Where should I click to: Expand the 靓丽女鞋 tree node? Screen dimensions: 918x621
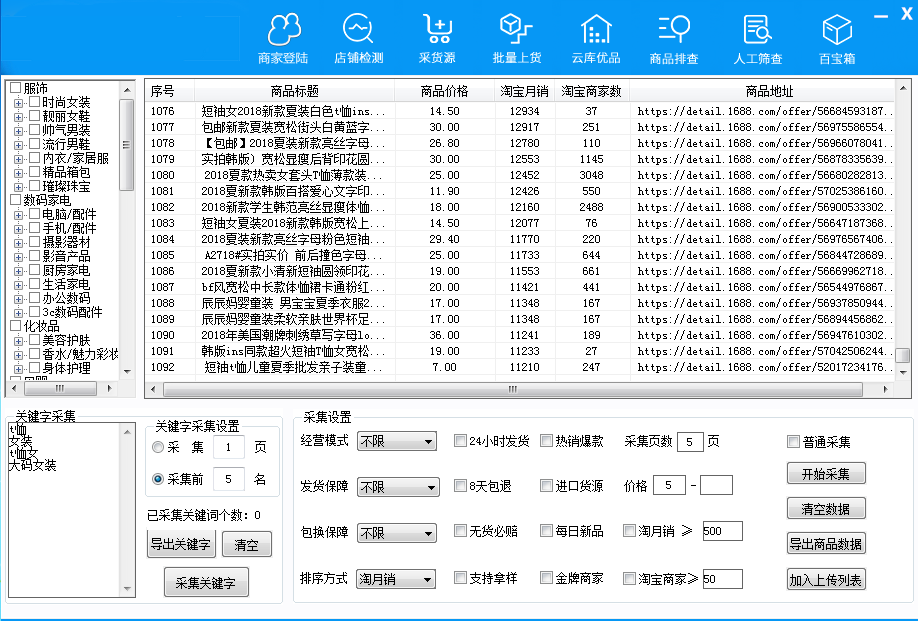(19, 116)
